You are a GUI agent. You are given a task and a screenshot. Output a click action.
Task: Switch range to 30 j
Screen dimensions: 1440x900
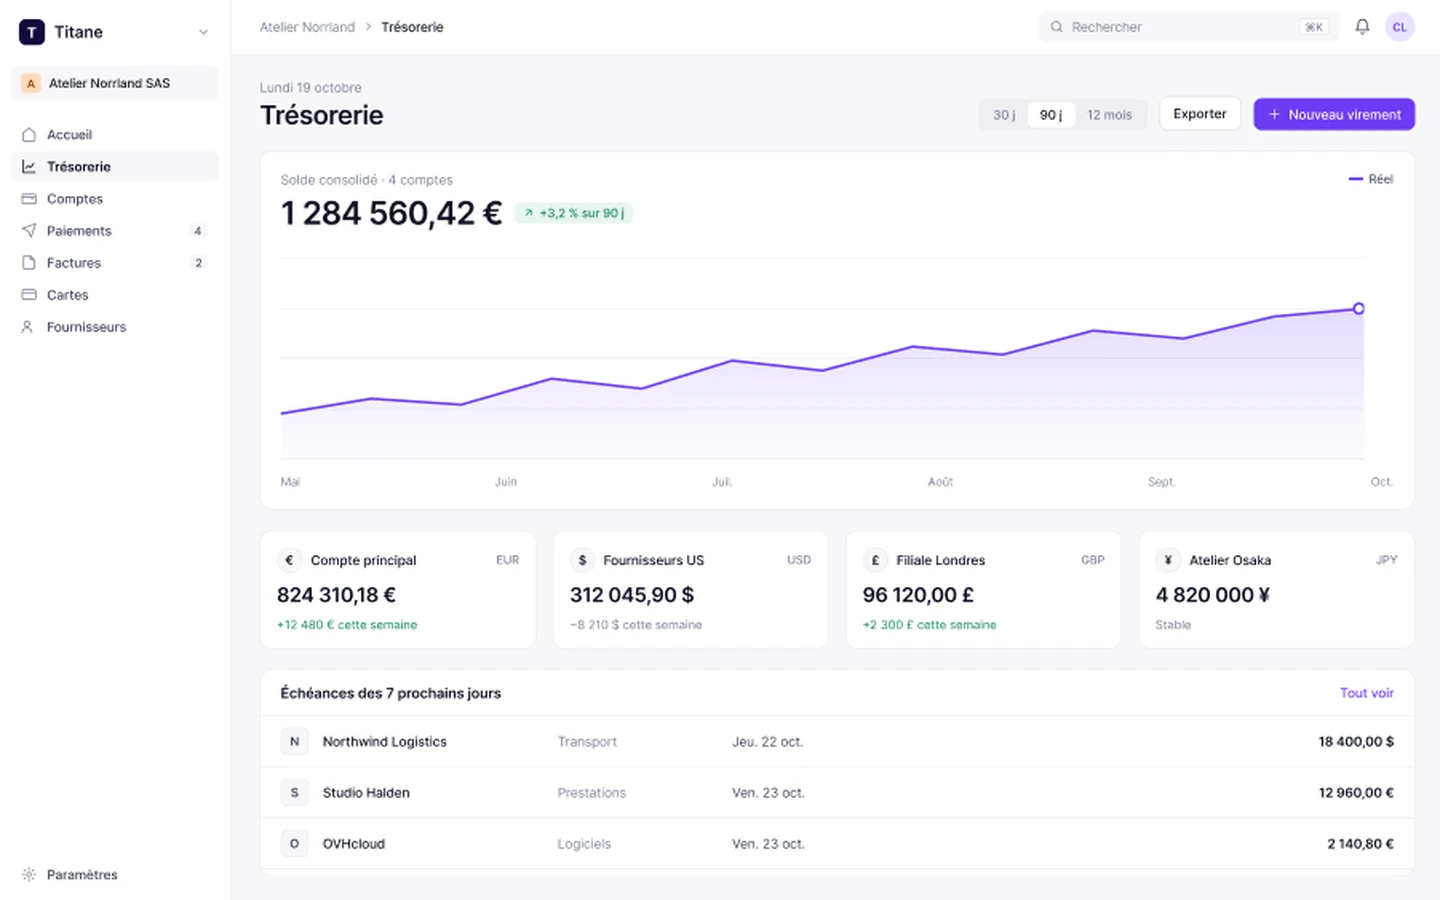(1004, 115)
